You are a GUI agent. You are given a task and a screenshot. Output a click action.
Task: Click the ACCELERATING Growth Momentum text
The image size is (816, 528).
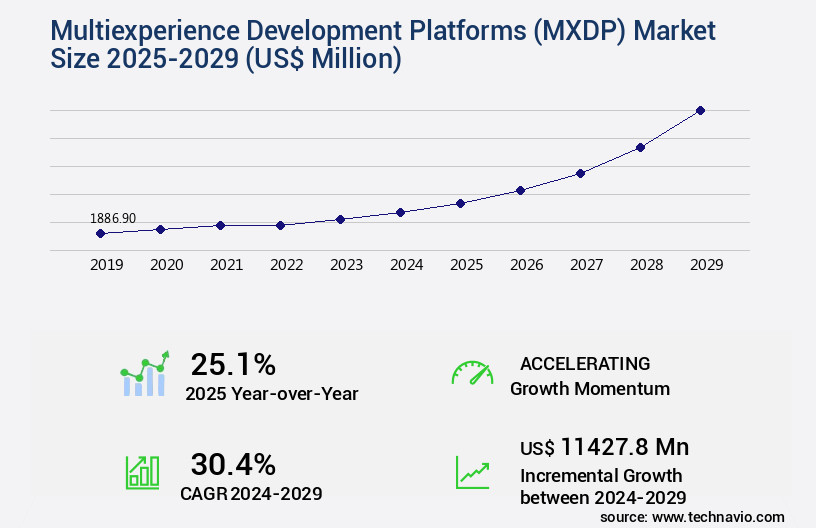pos(589,376)
